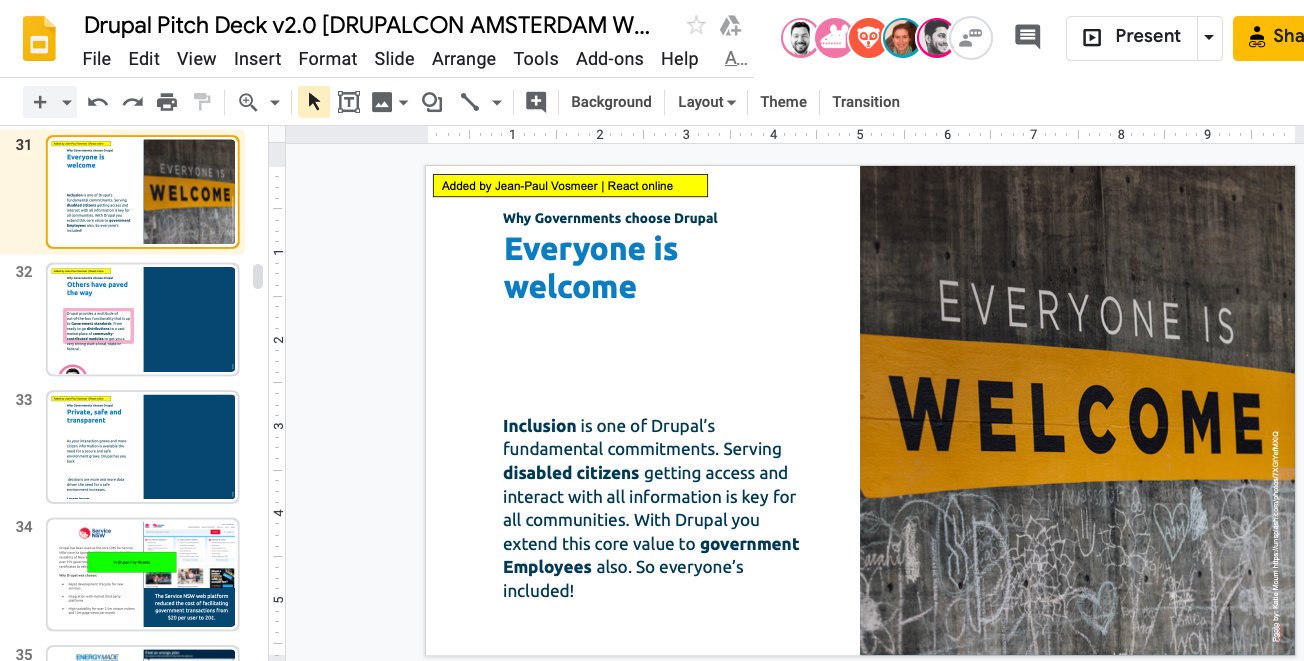The height and width of the screenshot is (661, 1304).
Task: Open the Present button's dropdown arrow
Action: pos(1209,36)
